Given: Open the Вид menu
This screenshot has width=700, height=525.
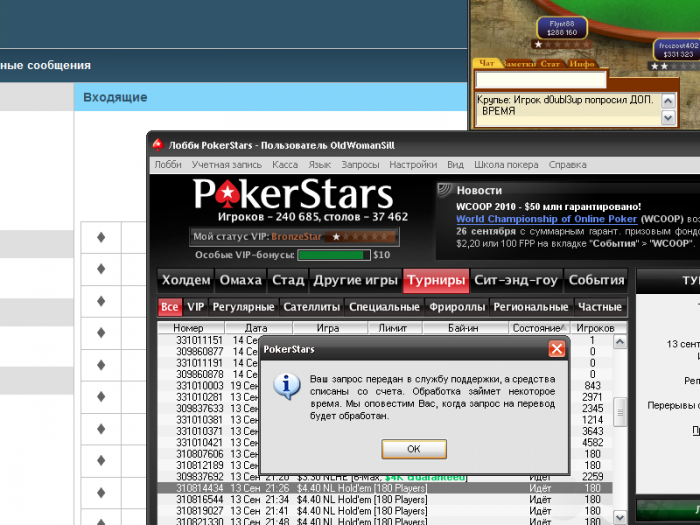Looking at the screenshot, I should (455, 165).
